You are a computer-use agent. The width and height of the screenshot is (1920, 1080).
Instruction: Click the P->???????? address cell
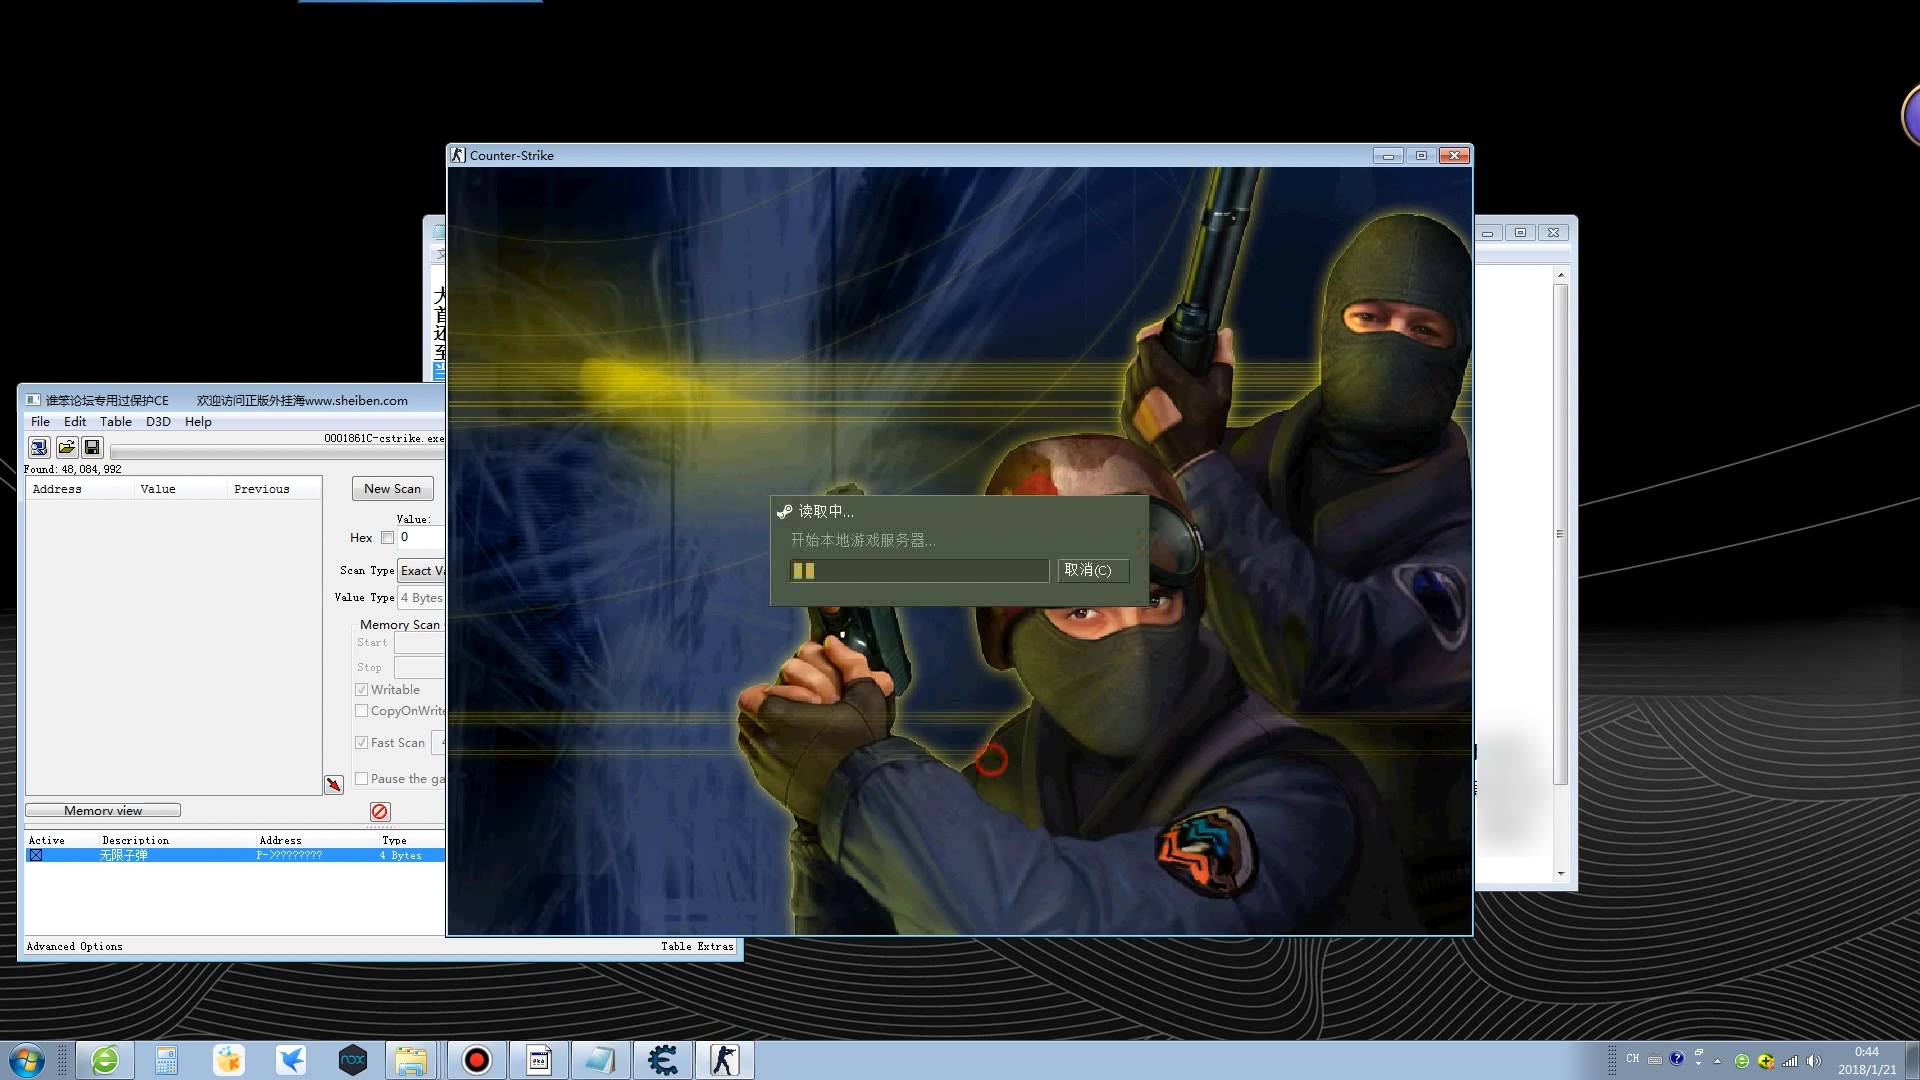click(x=289, y=855)
